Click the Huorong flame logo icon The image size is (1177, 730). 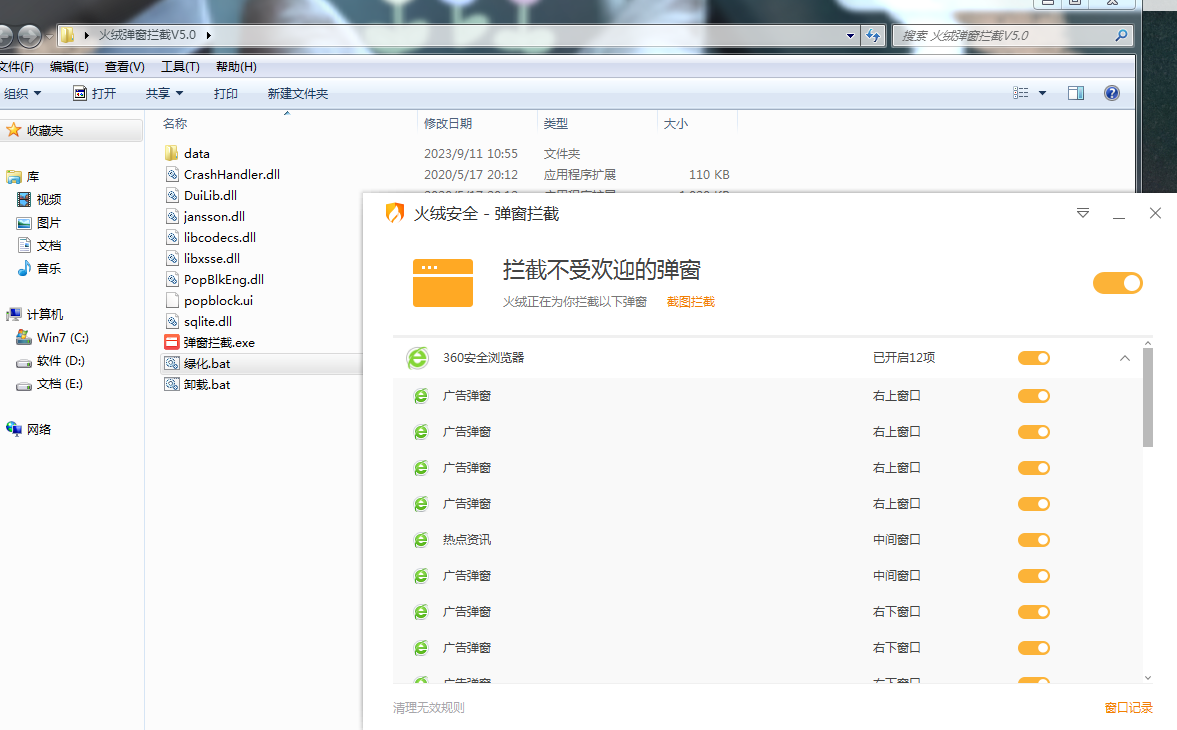(x=395, y=213)
